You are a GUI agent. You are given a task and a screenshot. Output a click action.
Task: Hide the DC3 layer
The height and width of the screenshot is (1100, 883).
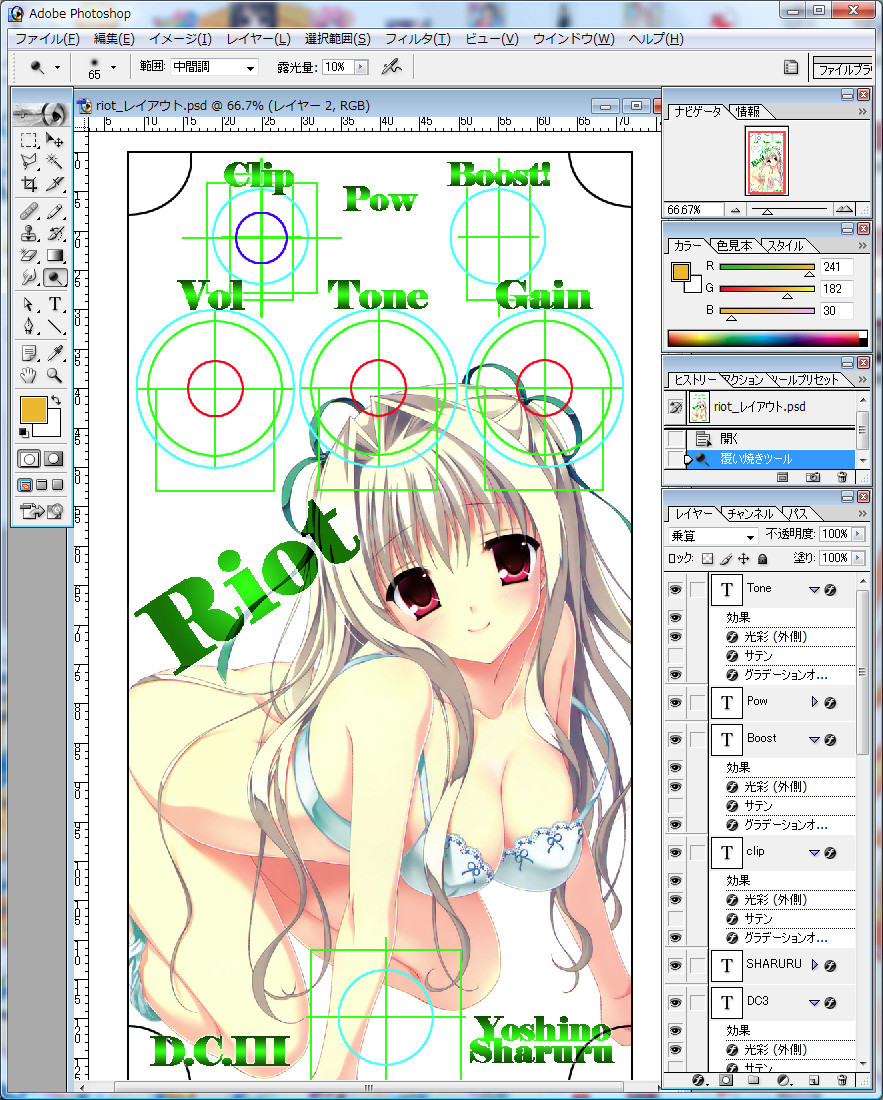[675, 1003]
